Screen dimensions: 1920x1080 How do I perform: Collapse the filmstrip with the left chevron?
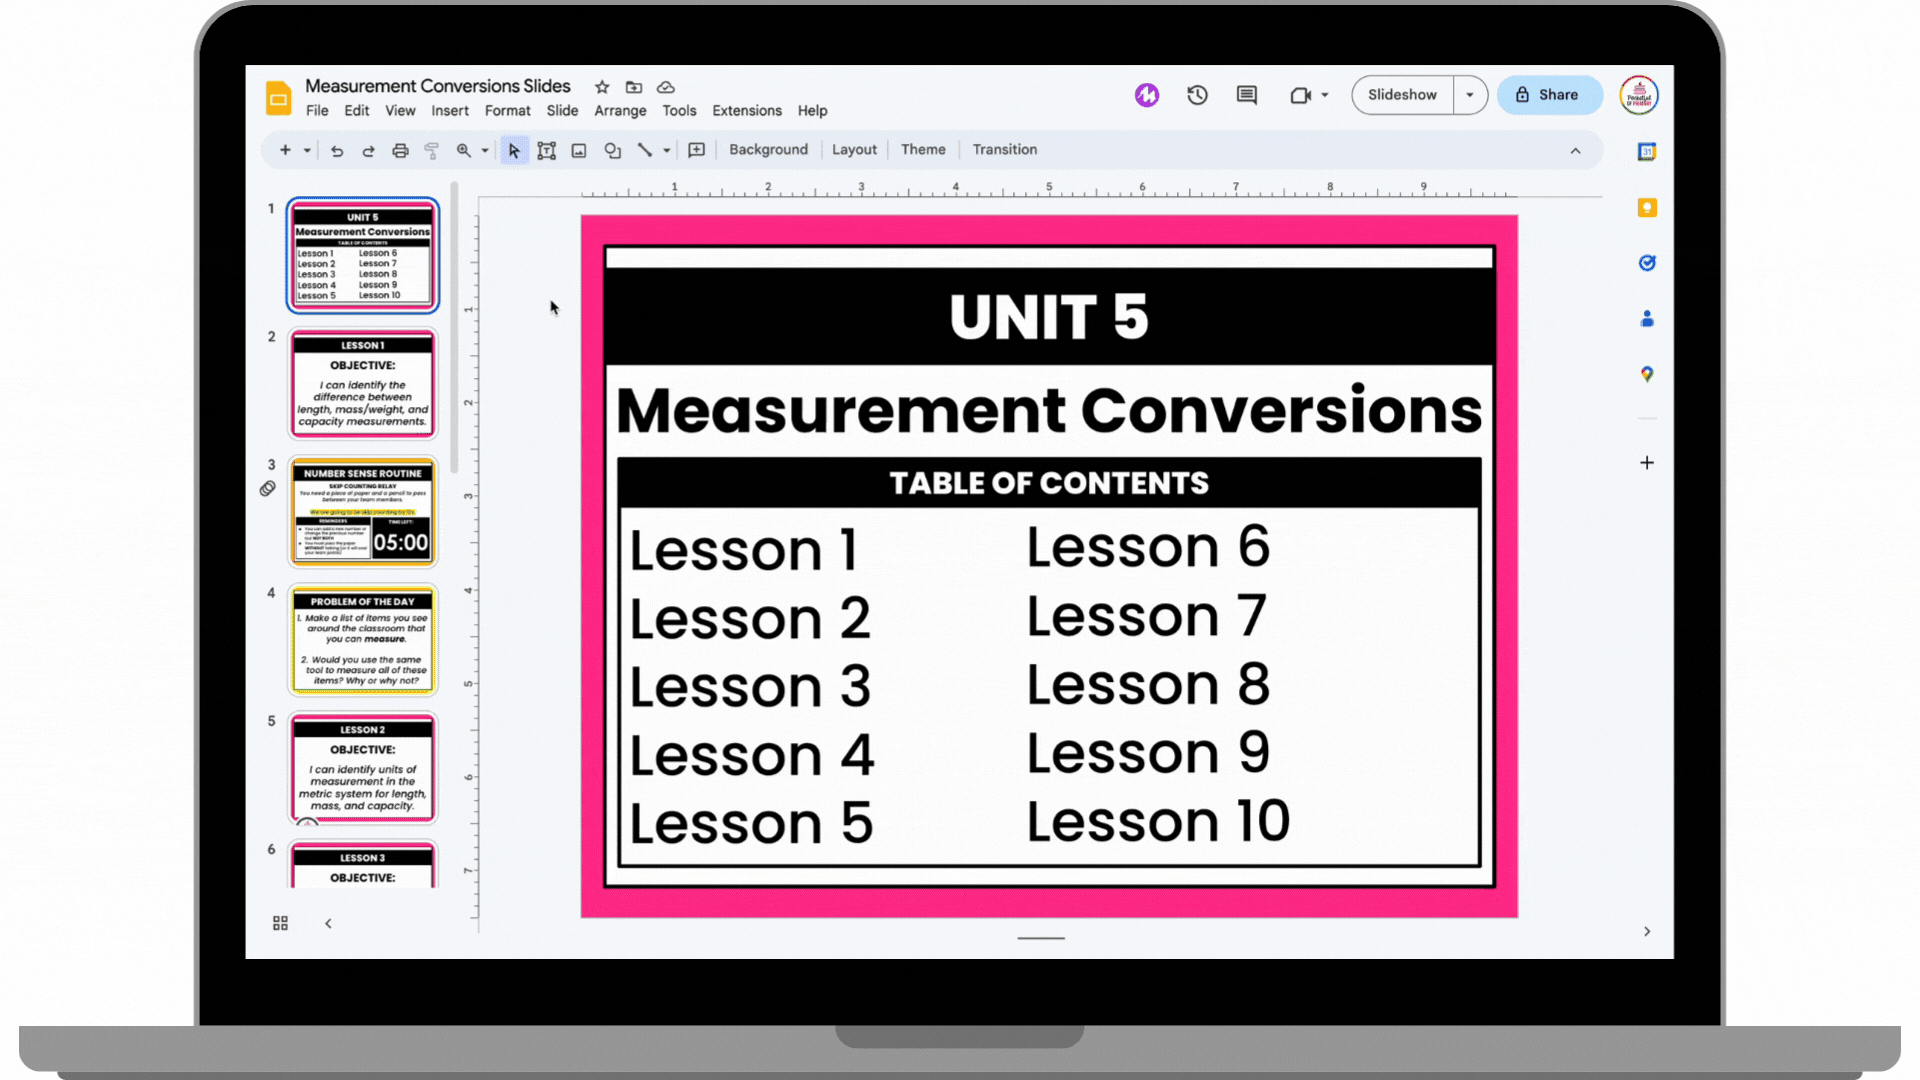(x=328, y=923)
